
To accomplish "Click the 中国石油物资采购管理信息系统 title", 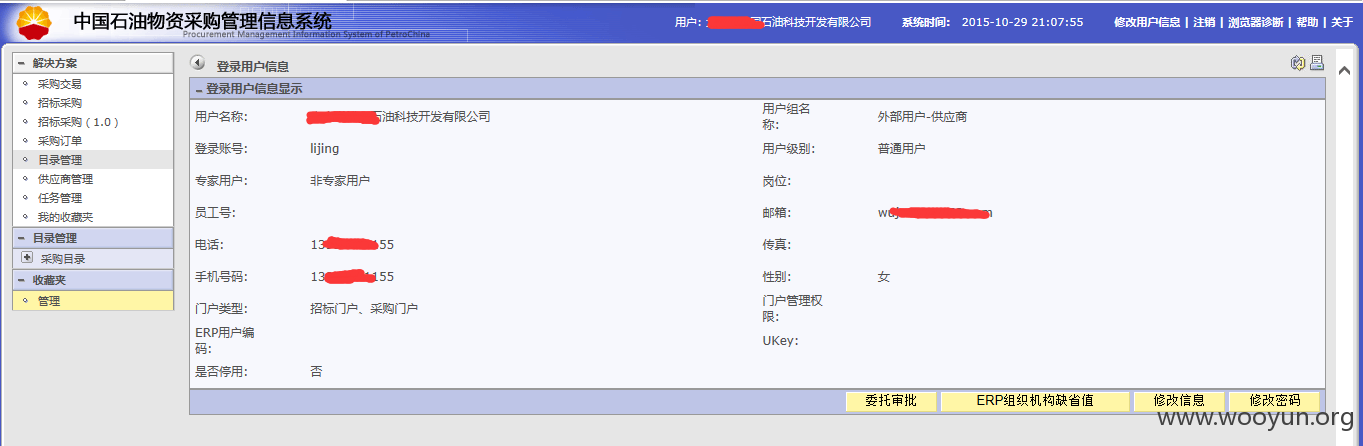I will click(x=202, y=20).
